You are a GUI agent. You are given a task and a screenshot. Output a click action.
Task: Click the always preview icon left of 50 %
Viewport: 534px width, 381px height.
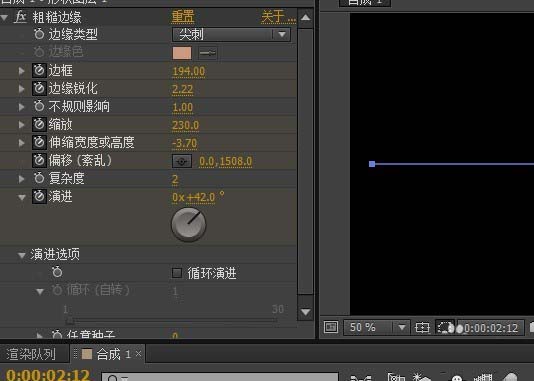tap(331, 328)
